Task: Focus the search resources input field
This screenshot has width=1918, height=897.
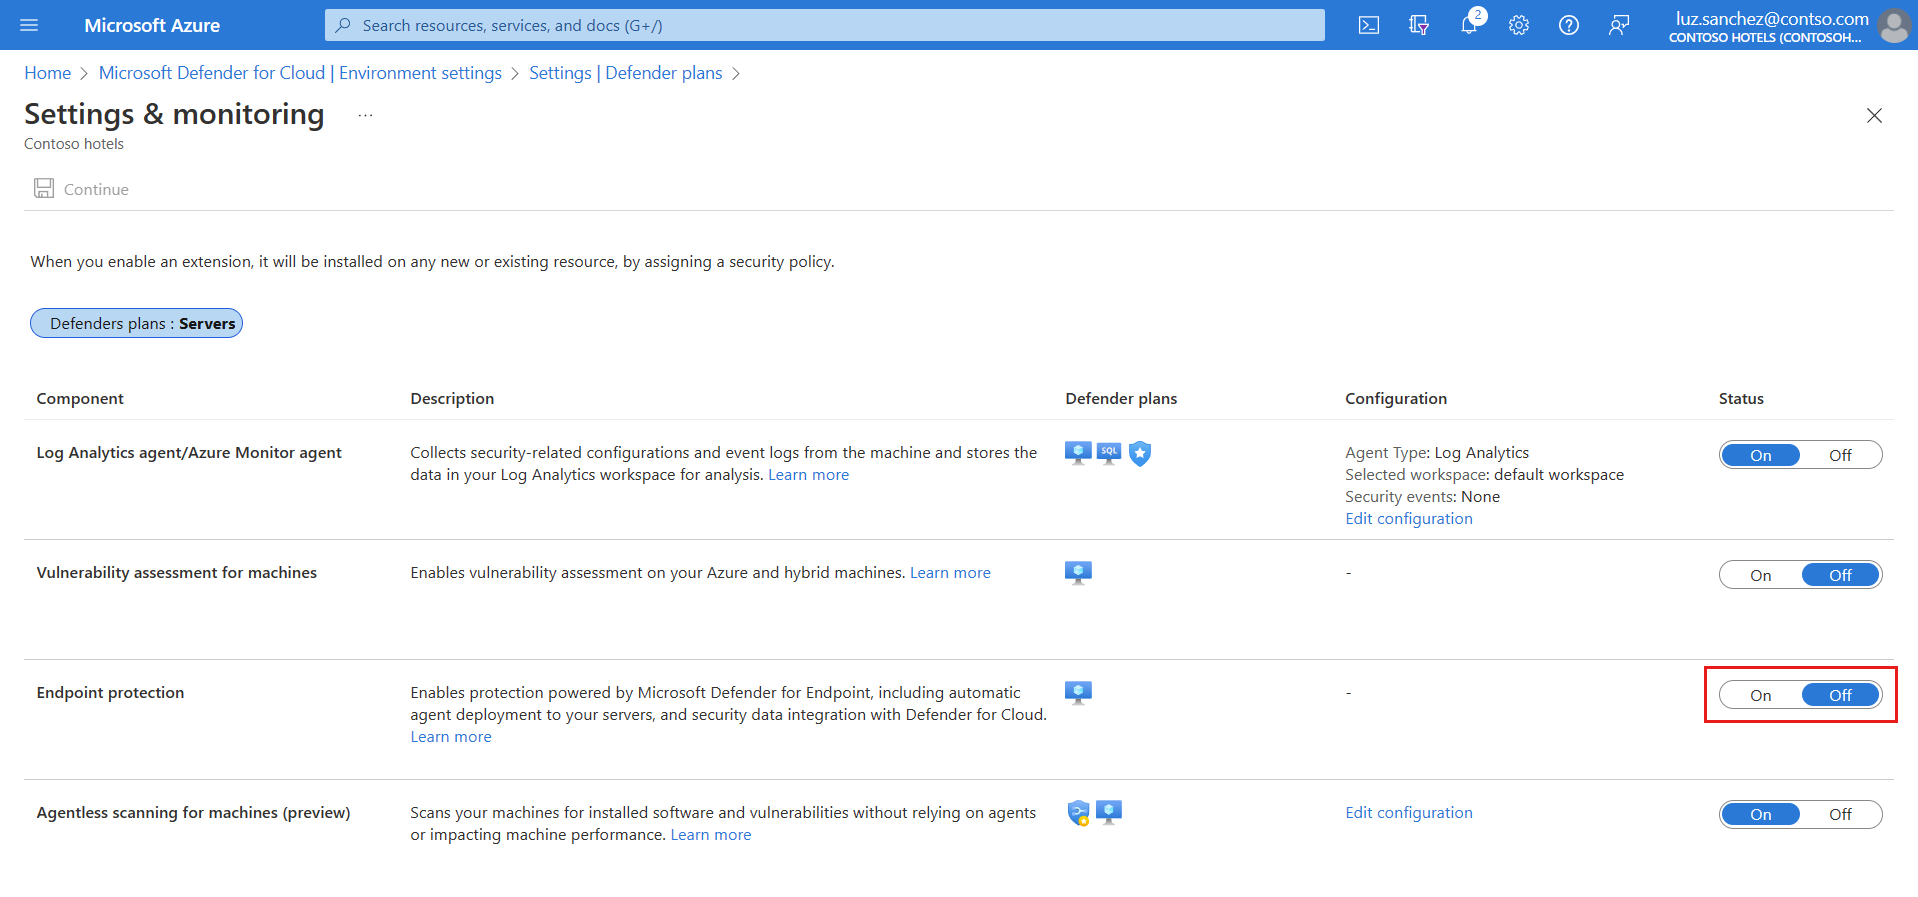Action: point(825,25)
